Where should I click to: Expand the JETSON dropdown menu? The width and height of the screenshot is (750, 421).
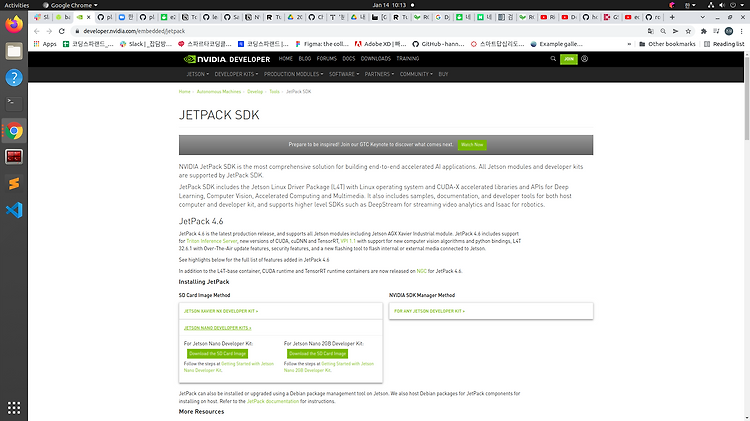(198, 74)
